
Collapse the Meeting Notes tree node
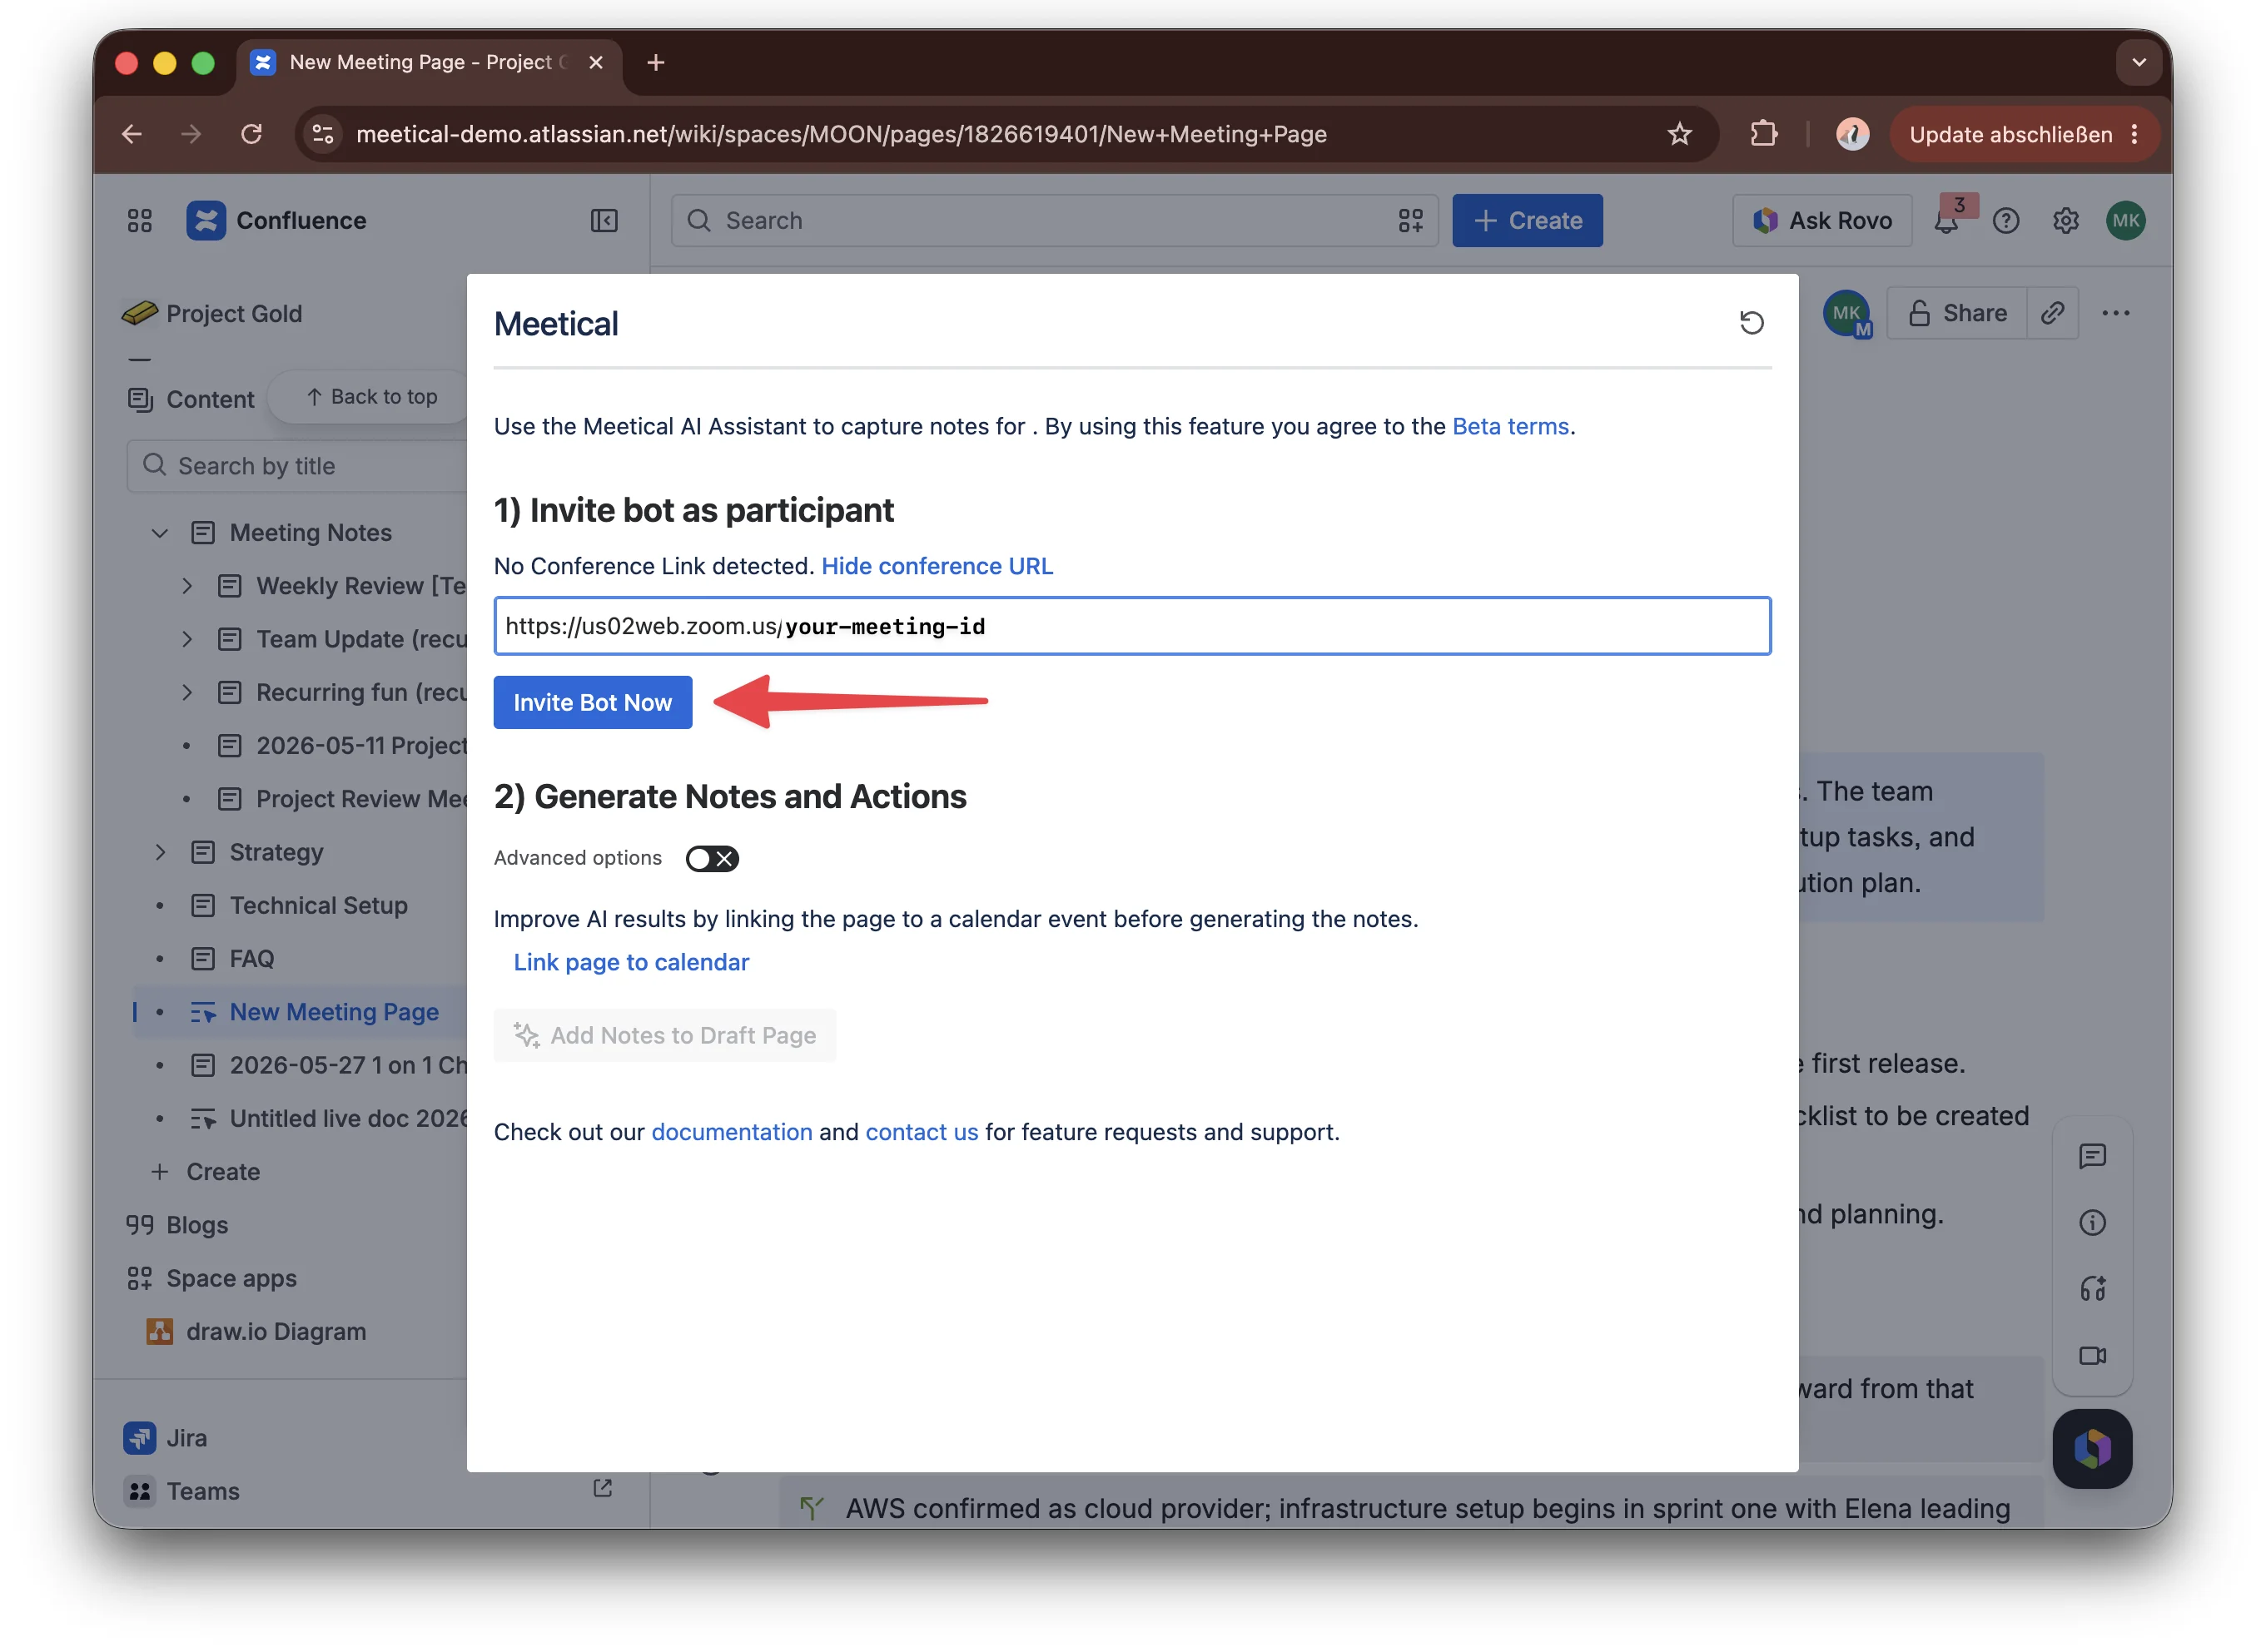pyautogui.click(x=159, y=532)
